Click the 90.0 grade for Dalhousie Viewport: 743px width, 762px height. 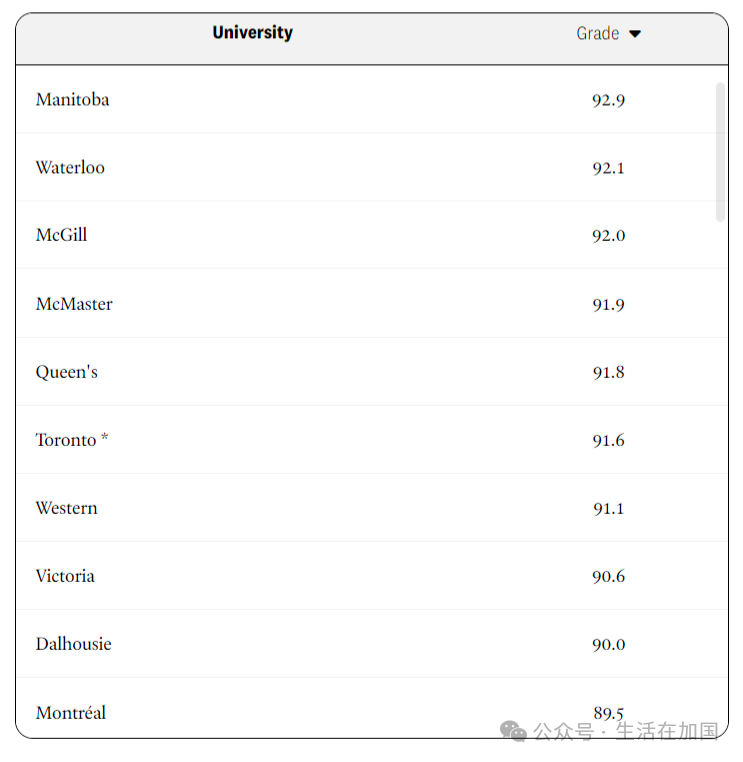coord(608,645)
